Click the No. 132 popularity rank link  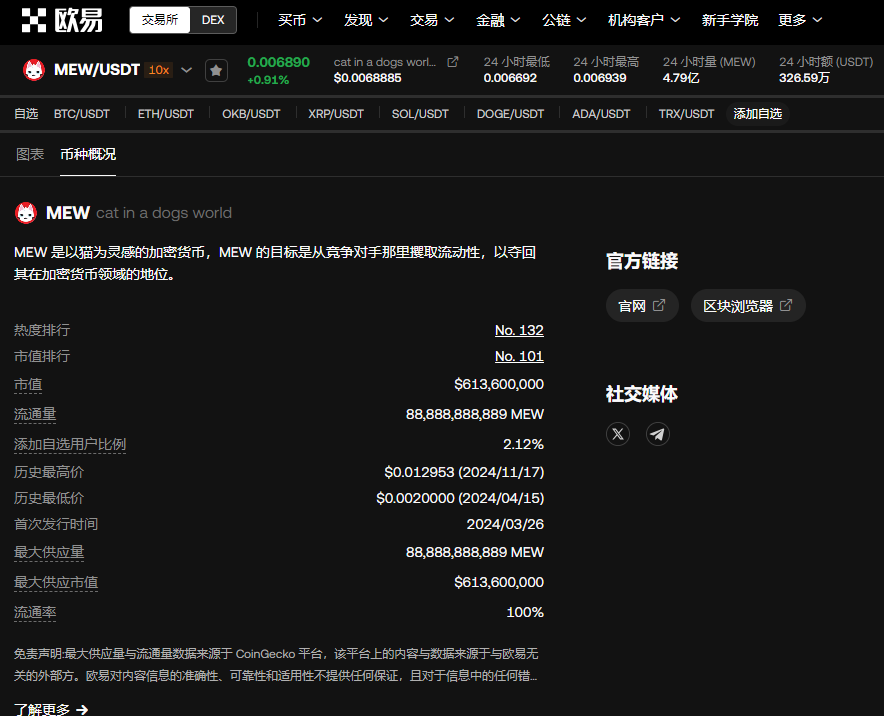pyautogui.click(x=519, y=330)
